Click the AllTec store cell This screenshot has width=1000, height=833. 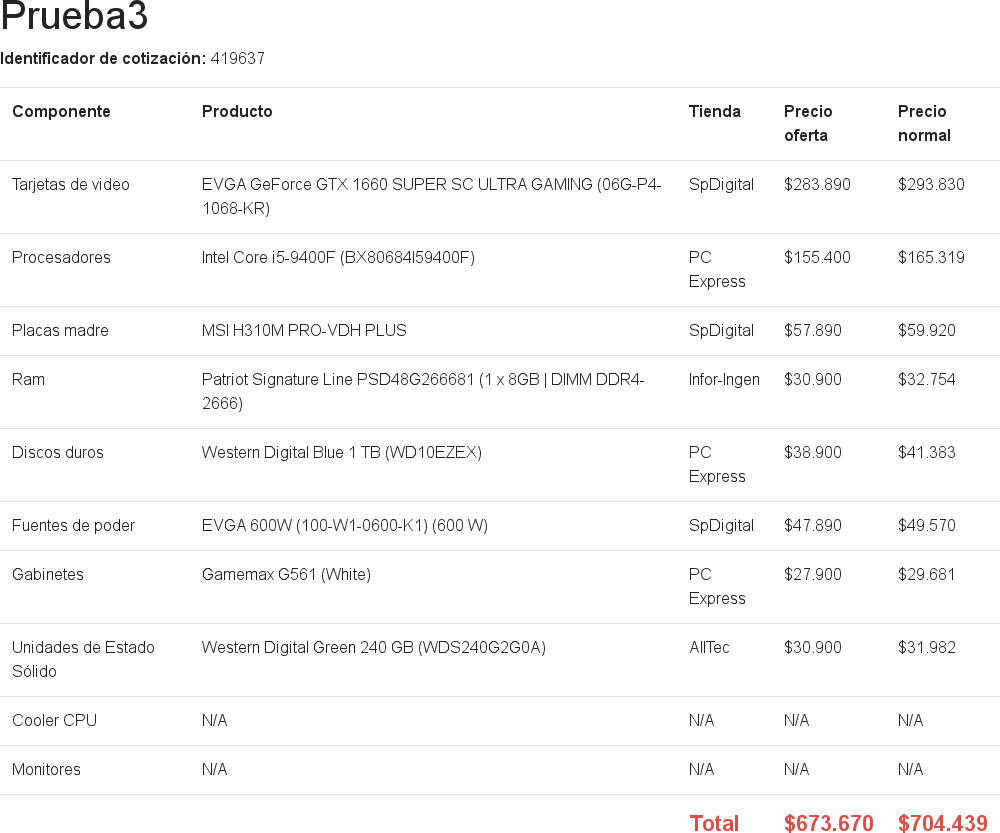709,647
